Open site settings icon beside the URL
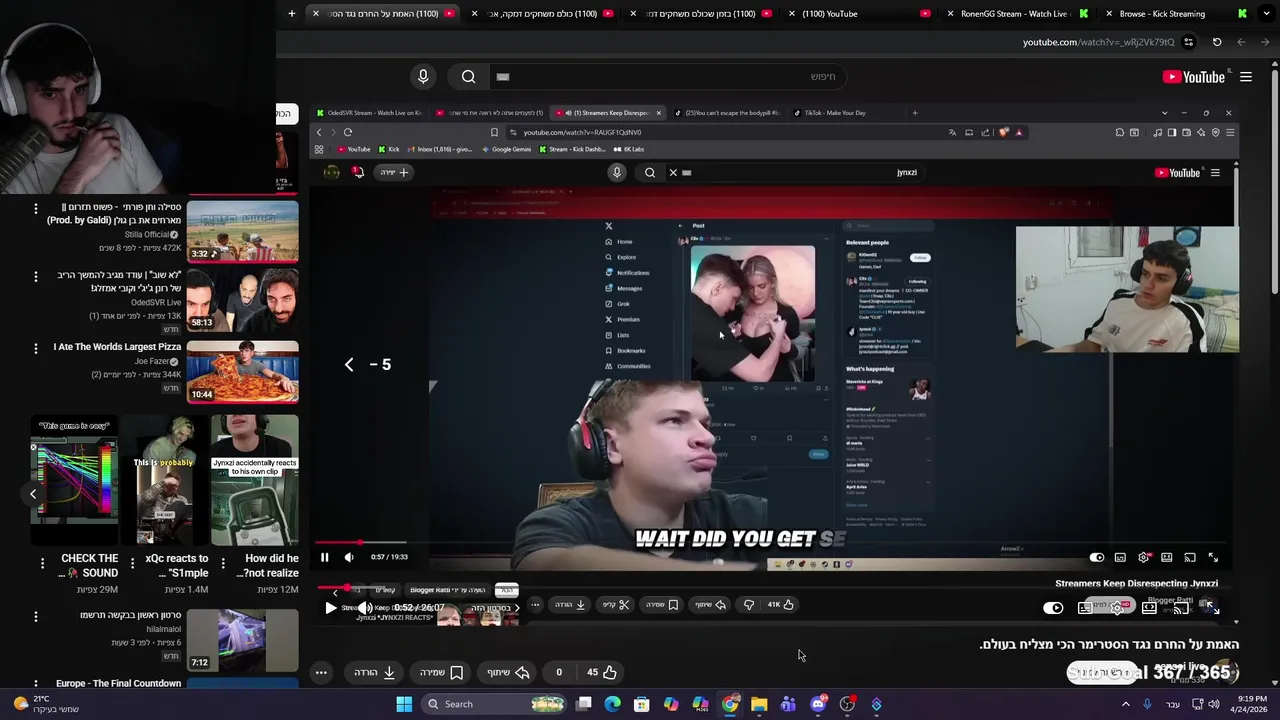Image resolution: width=1280 pixels, height=720 pixels. (x=1188, y=42)
